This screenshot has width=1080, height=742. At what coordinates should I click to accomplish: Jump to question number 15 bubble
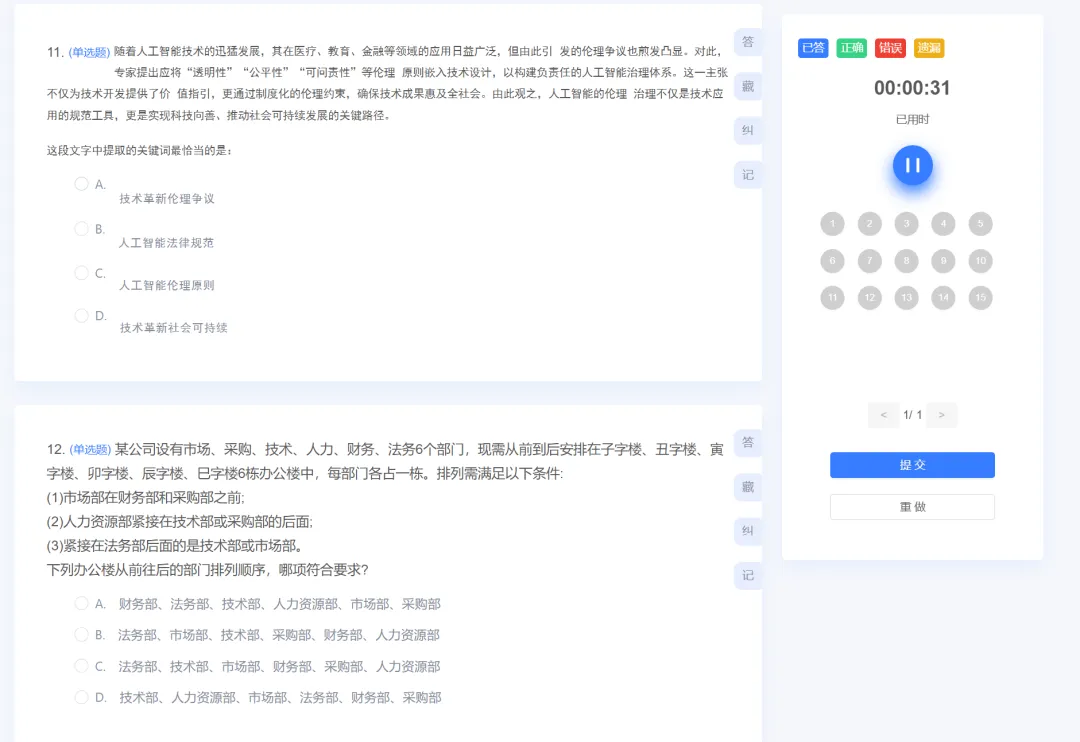[x=980, y=298]
